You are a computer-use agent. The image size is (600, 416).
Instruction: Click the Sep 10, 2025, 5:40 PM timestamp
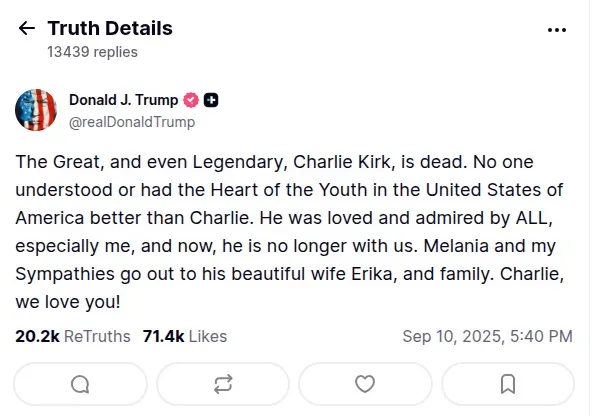(487, 336)
